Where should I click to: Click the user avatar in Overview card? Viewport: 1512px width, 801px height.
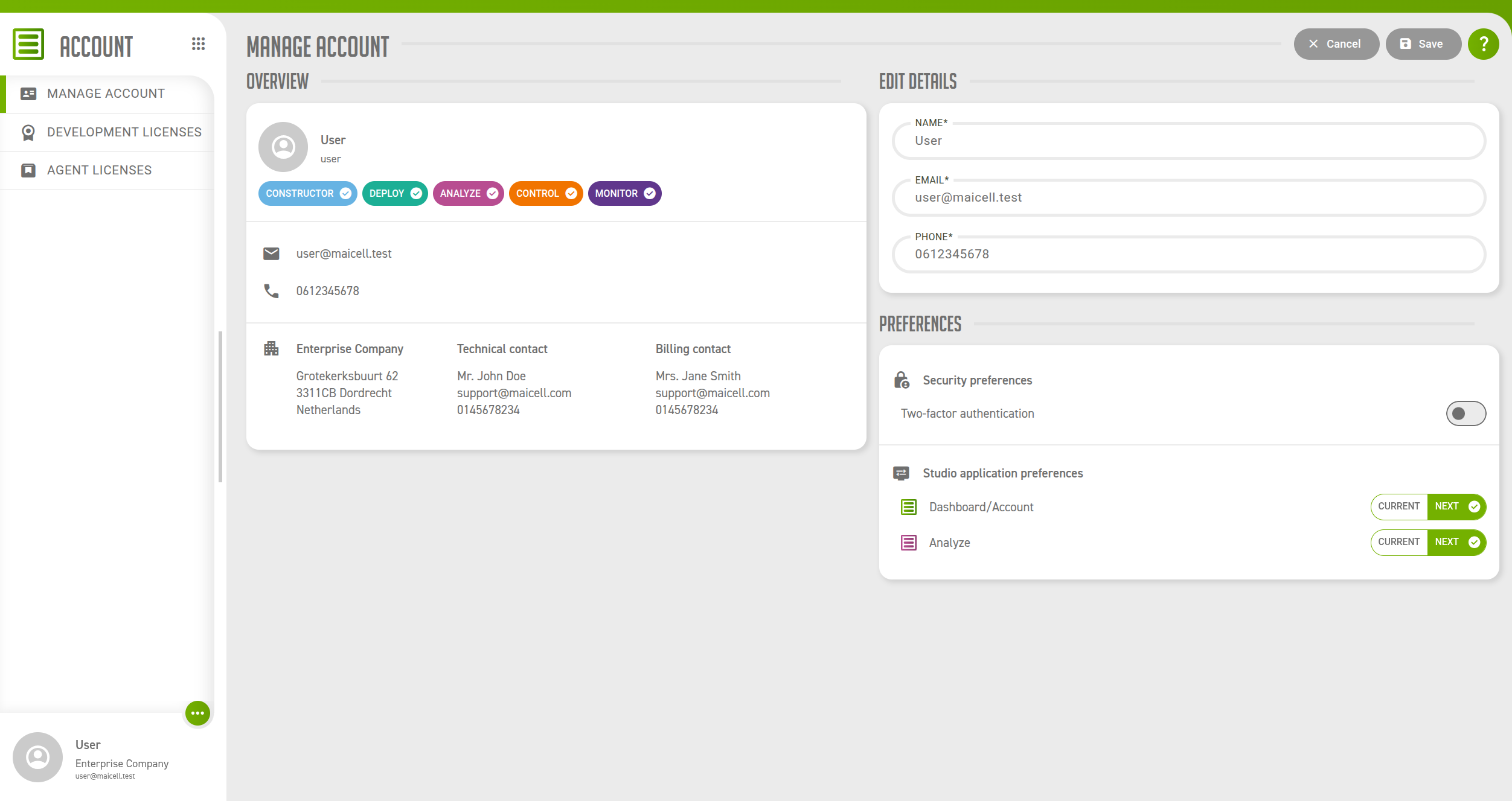(283, 147)
